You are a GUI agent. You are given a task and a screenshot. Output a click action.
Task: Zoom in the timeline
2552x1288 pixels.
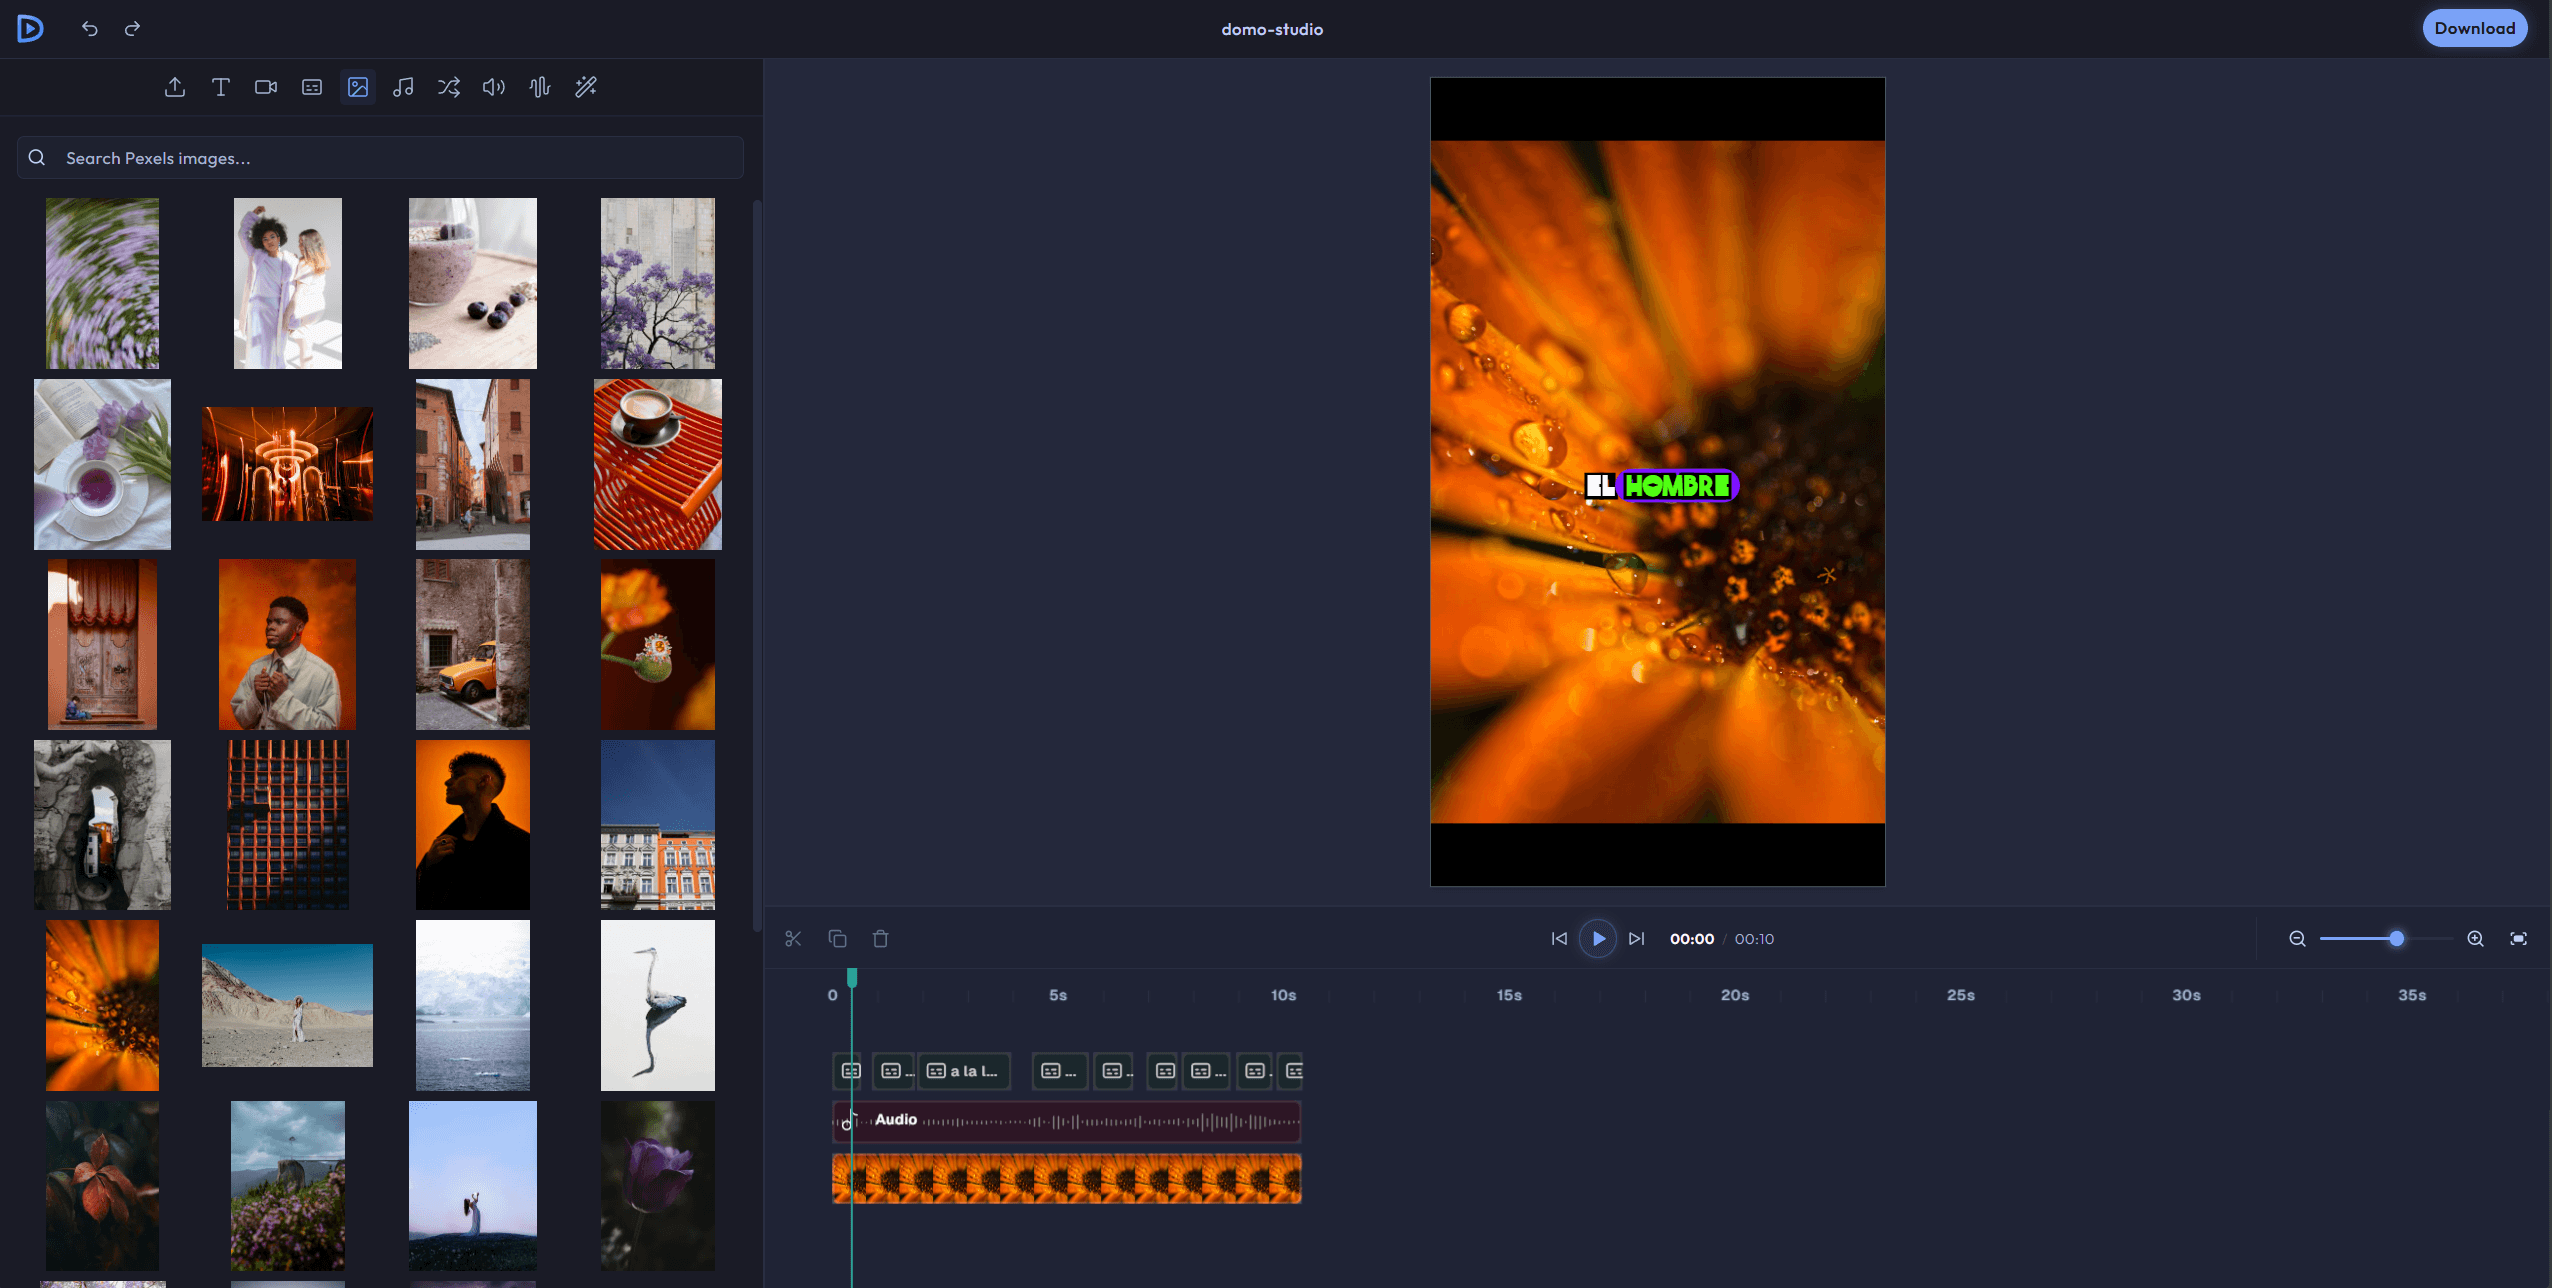[x=2475, y=939]
